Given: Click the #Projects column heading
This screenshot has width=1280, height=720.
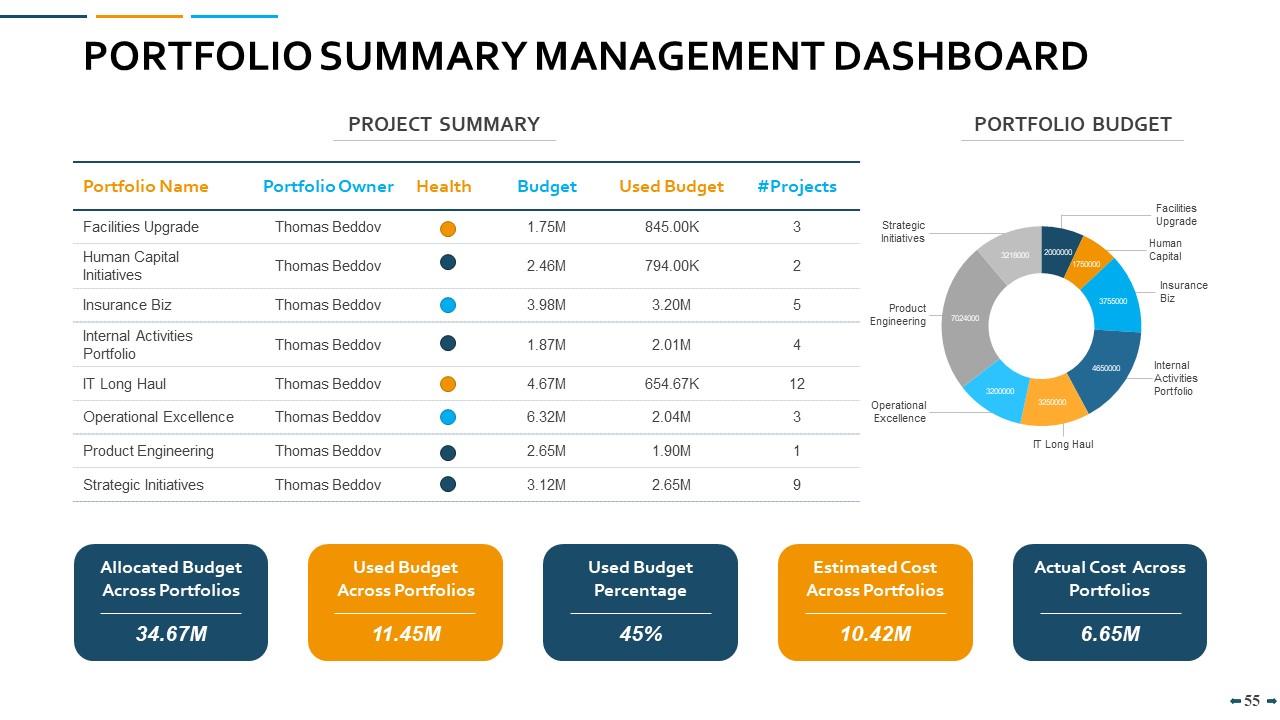Looking at the screenshot, I should [797, 186].
